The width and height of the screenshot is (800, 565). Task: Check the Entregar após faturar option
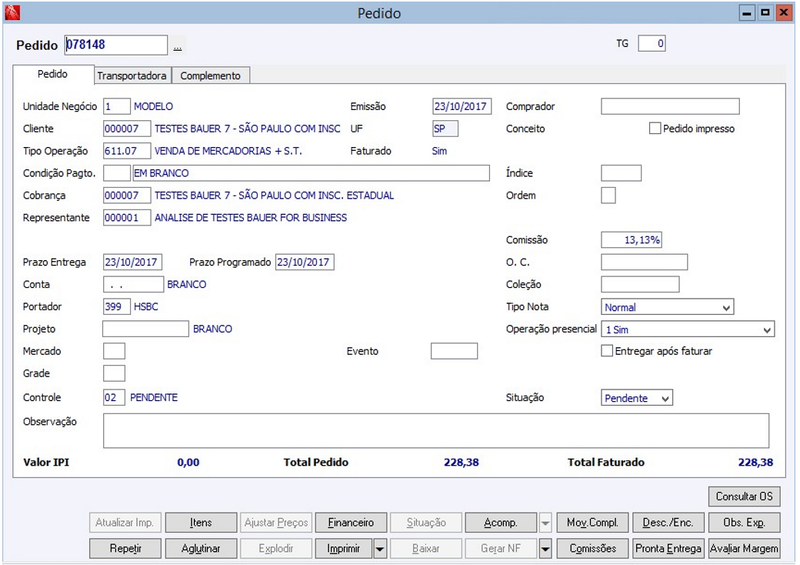pos(607,351)
